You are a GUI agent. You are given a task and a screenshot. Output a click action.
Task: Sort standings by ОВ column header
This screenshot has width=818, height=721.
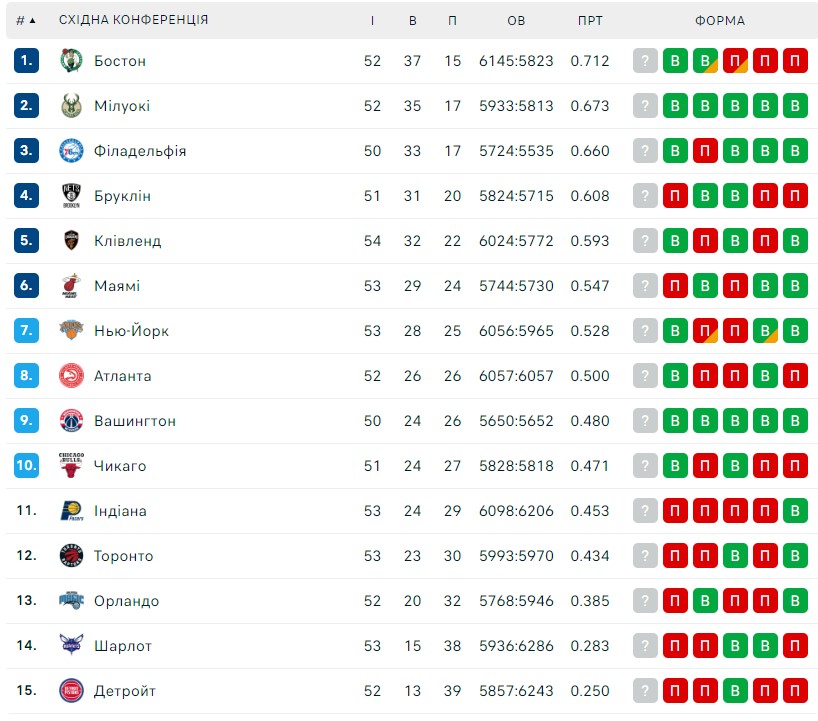coord(516,20)
